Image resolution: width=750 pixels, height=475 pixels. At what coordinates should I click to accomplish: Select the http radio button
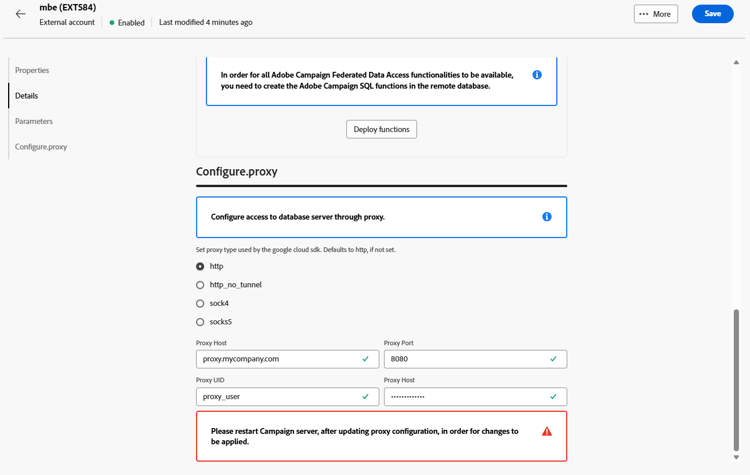(200, 266)
